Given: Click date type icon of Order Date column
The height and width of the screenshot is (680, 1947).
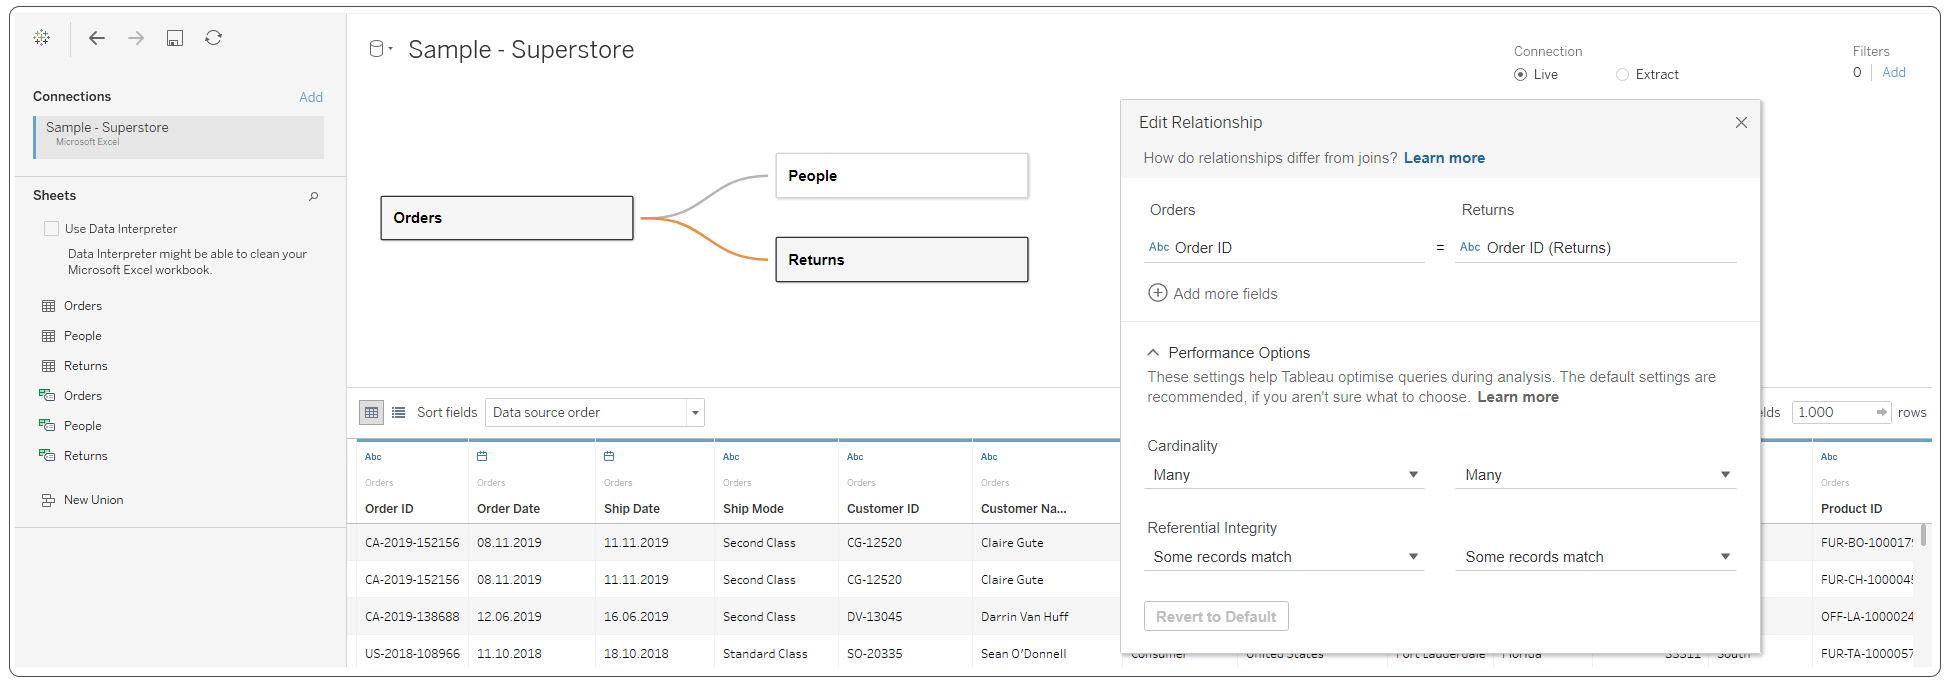Looking at the screenshot, I should [482, 456].
